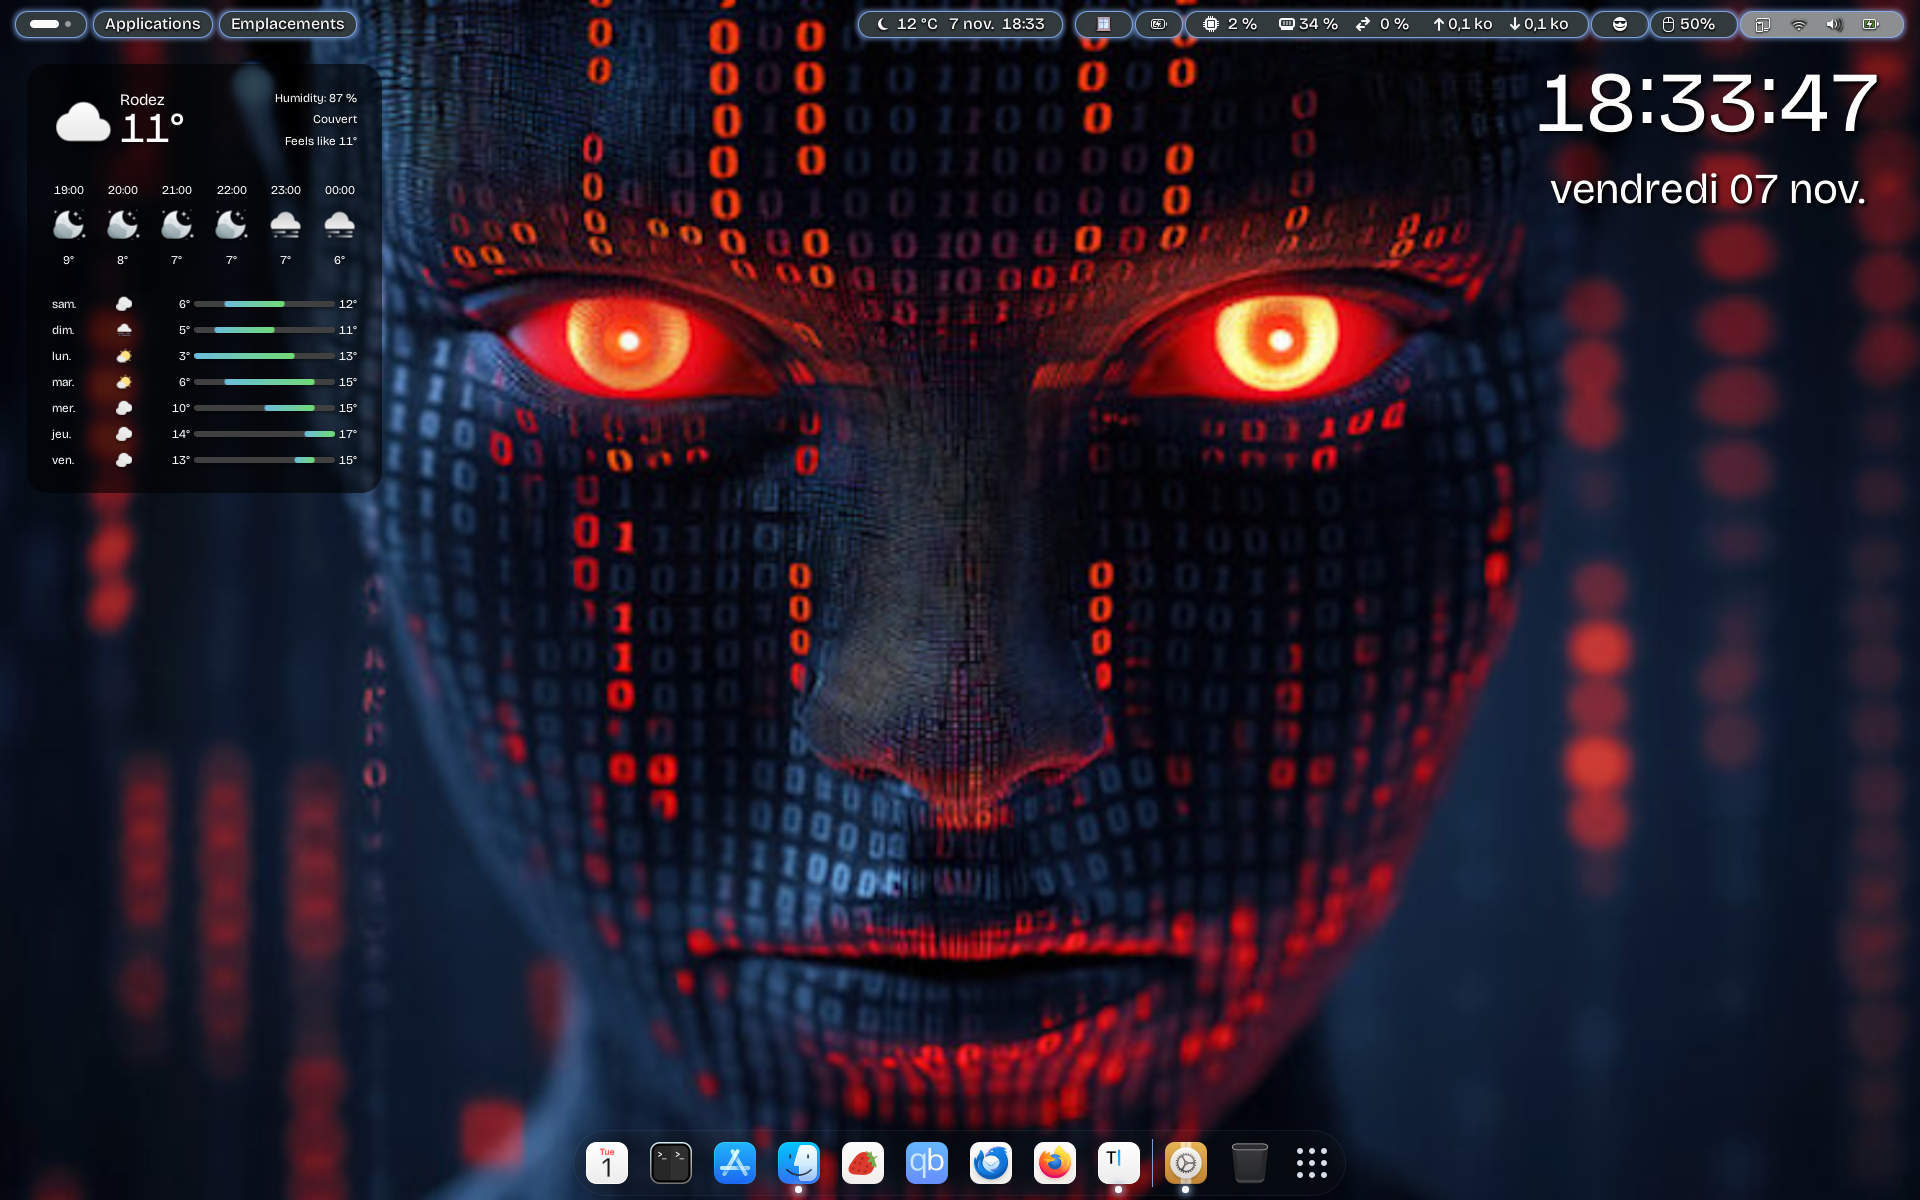Open the Emplacements menu

tap(287, 24)
